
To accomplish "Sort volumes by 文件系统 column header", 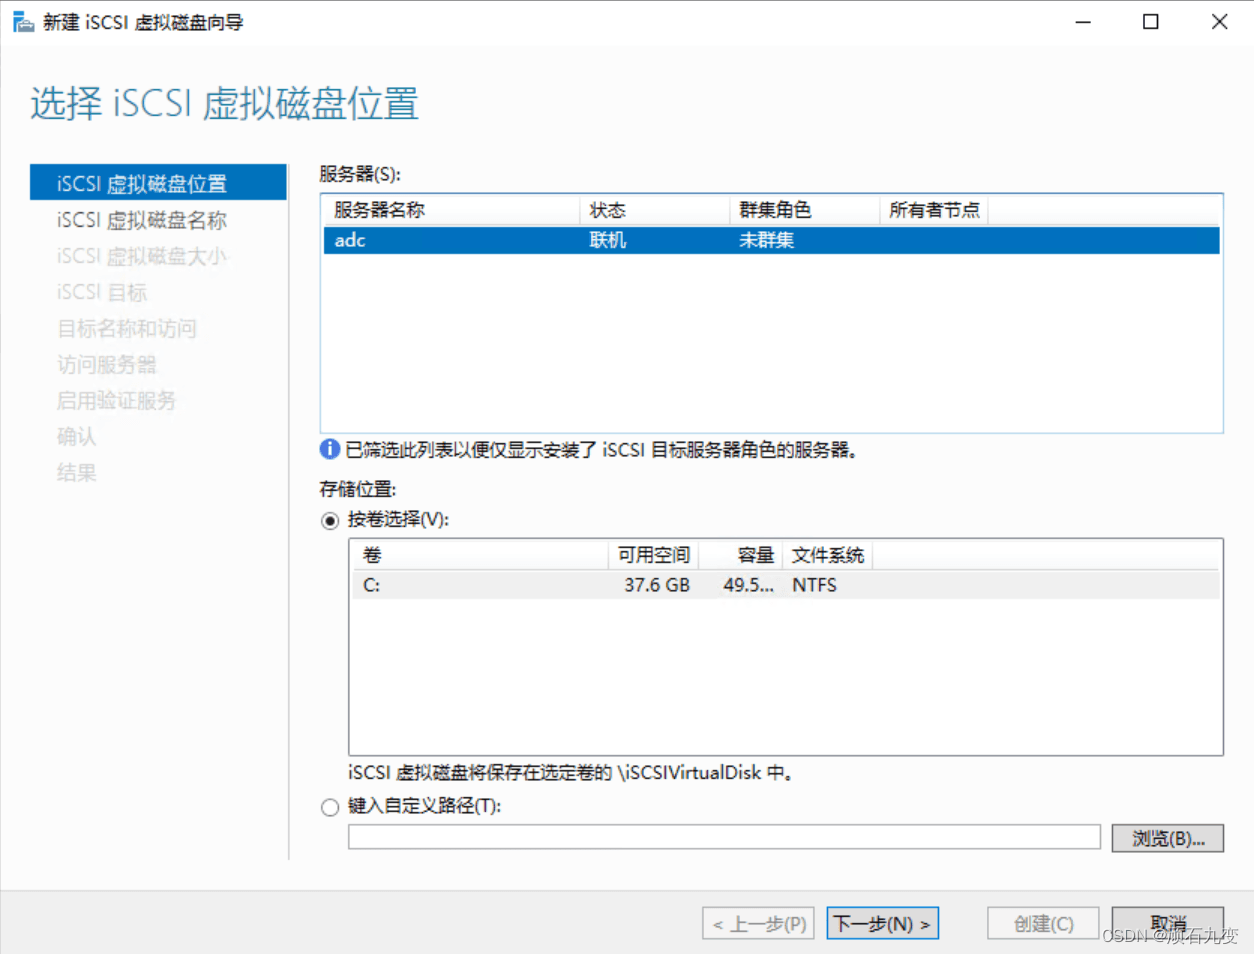I will click(827, 555).
